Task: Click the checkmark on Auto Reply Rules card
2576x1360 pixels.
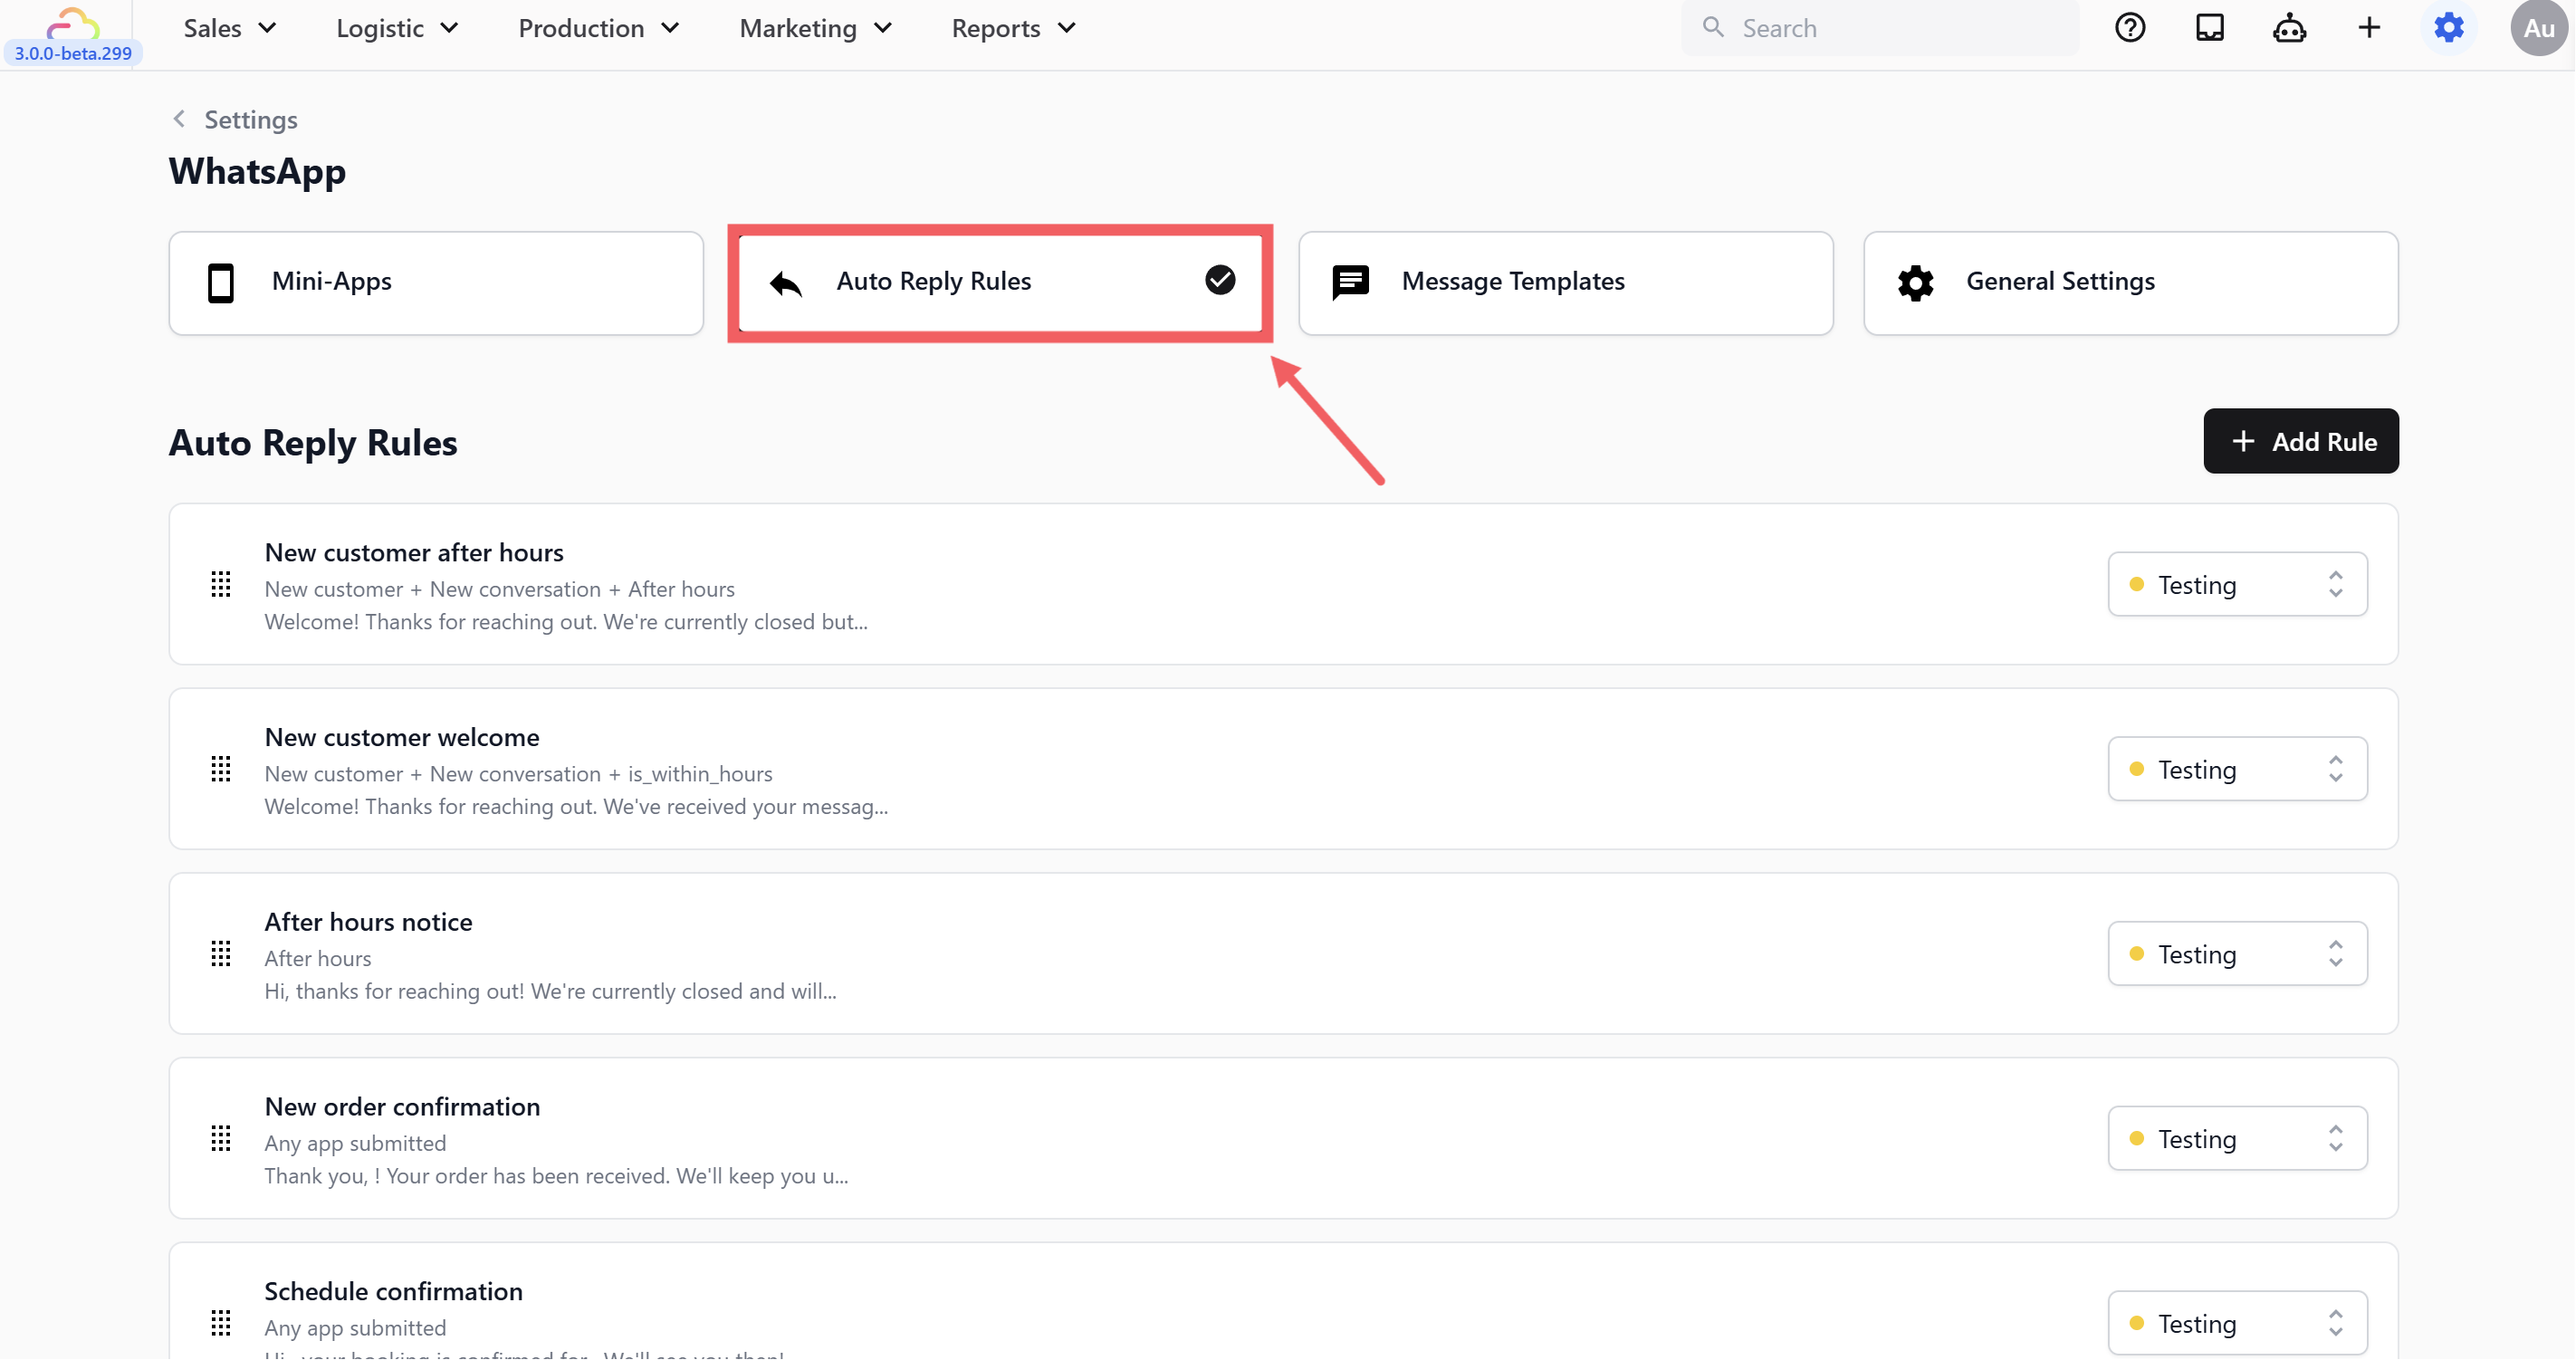Action: 1220,280
